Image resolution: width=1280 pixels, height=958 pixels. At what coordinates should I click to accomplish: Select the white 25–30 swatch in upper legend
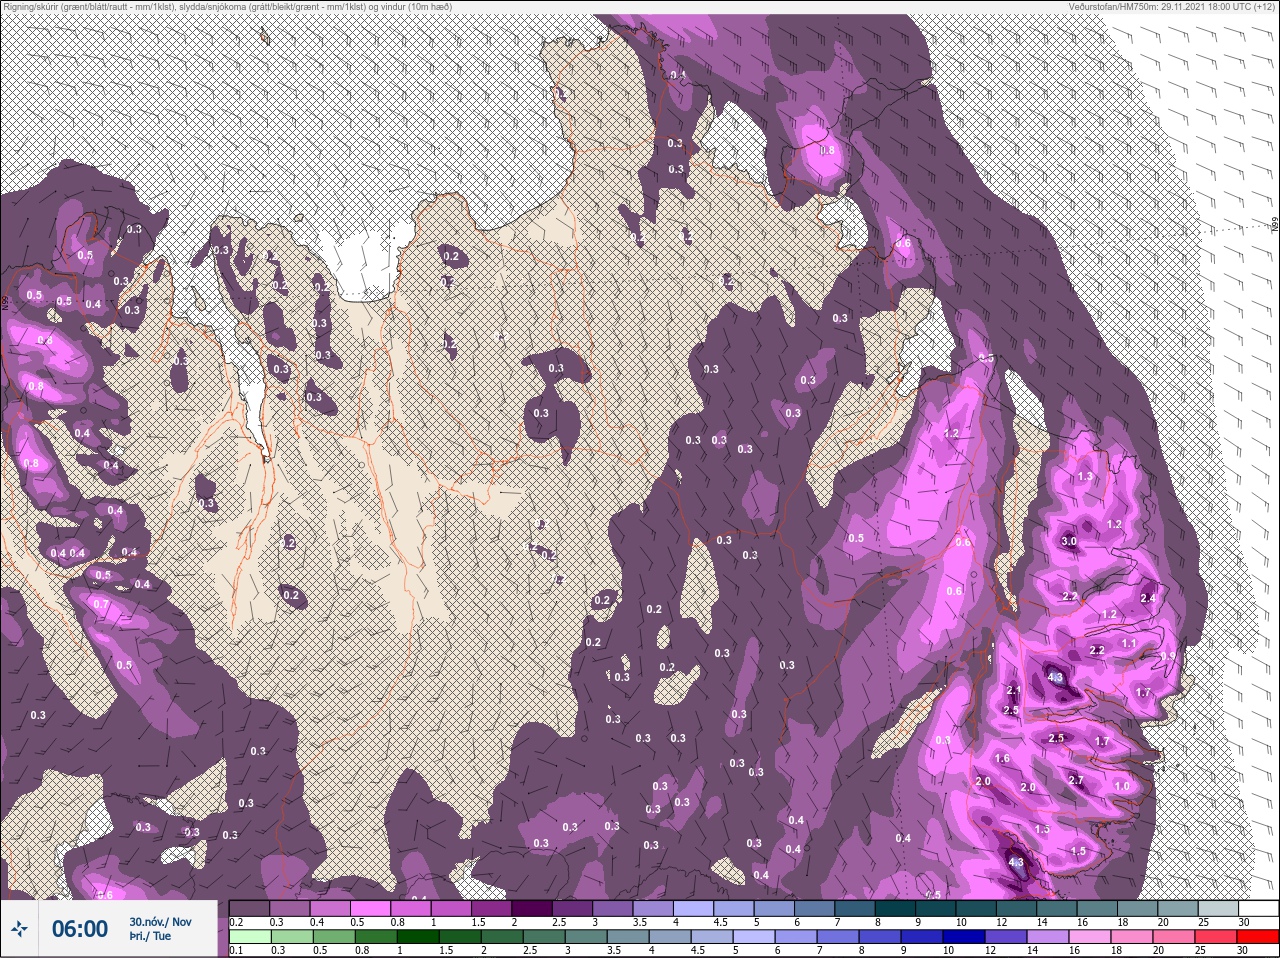coord(1258,908)
